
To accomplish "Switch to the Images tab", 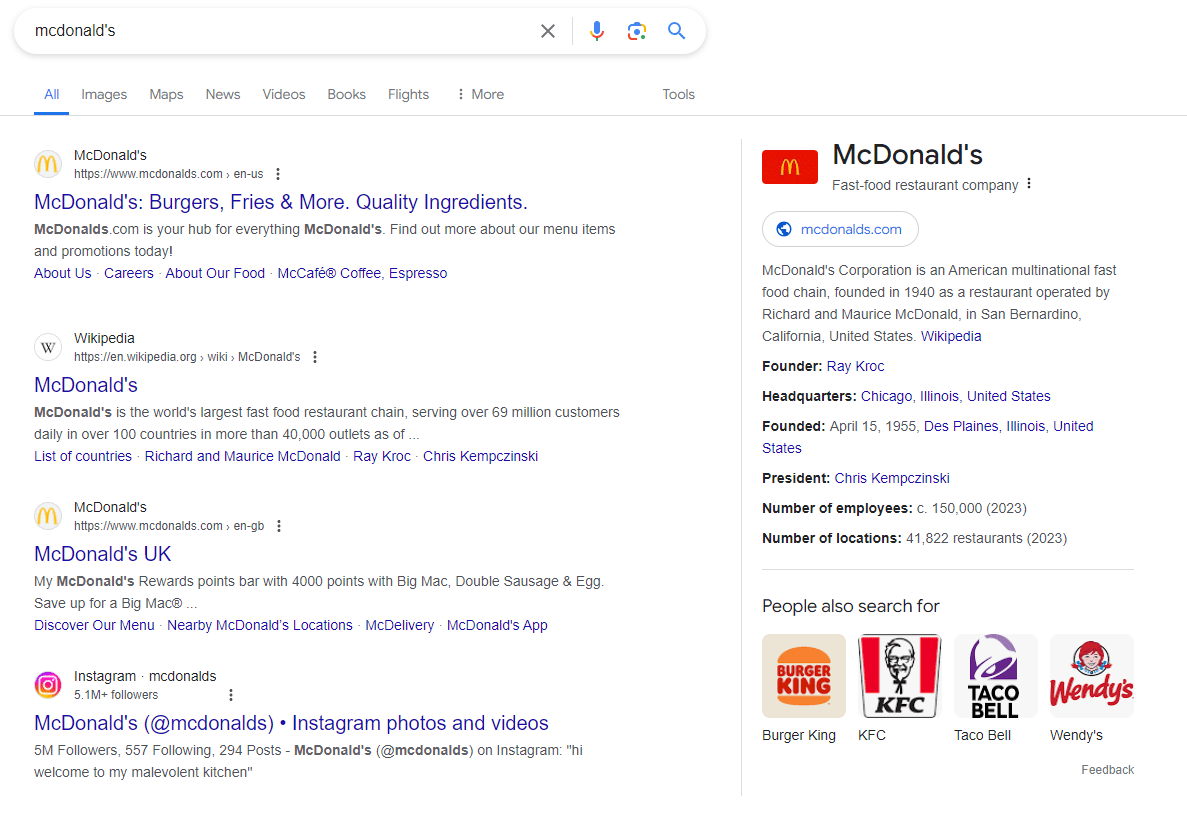I will 104,95.
